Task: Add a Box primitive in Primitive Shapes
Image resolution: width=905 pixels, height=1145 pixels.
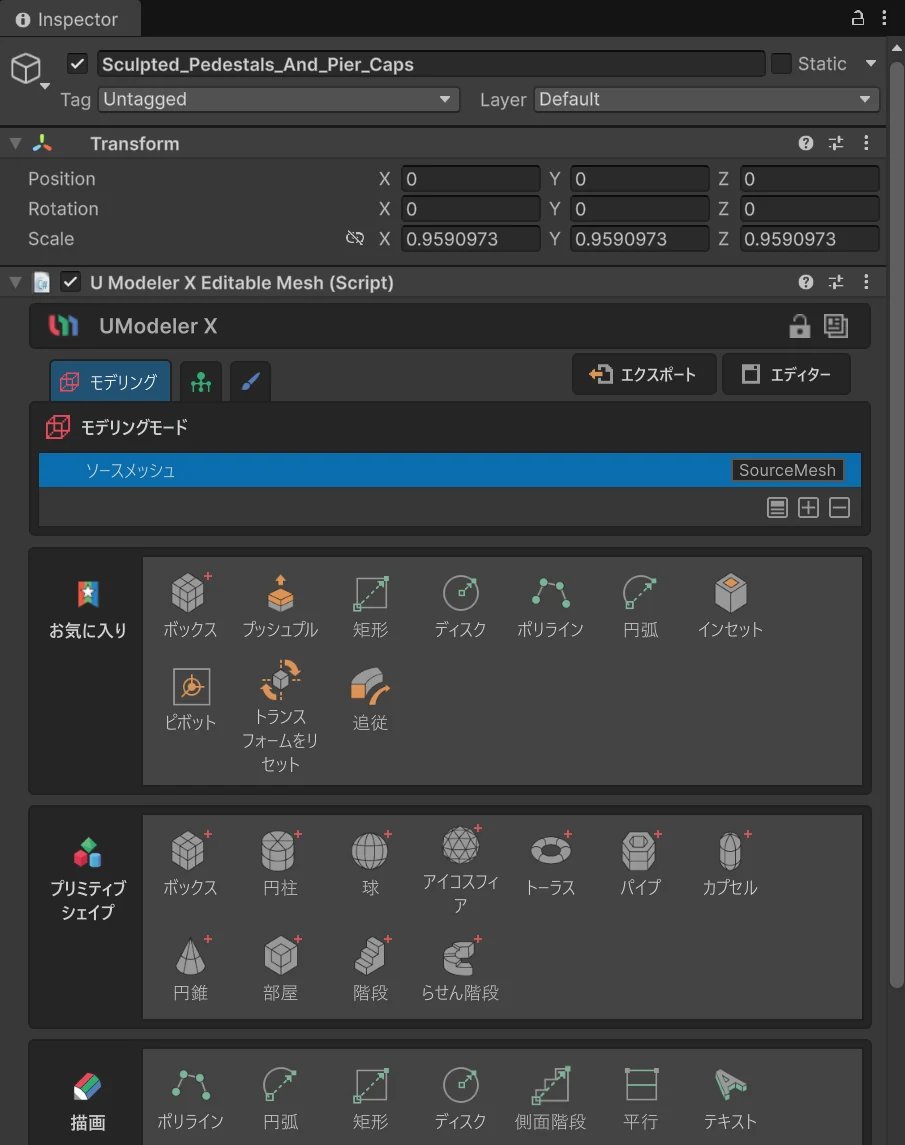Action: pos(190,864)
